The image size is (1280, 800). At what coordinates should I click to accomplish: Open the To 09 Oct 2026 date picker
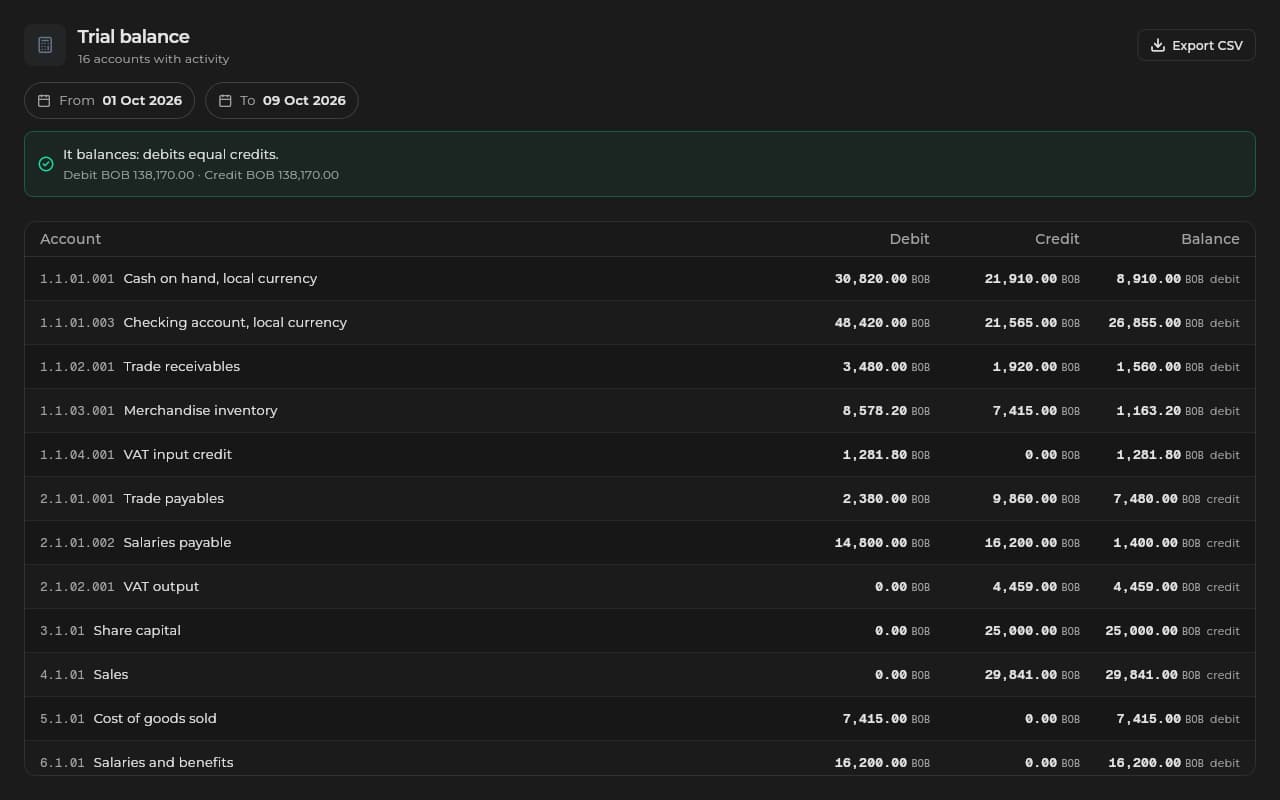[282, 101]
